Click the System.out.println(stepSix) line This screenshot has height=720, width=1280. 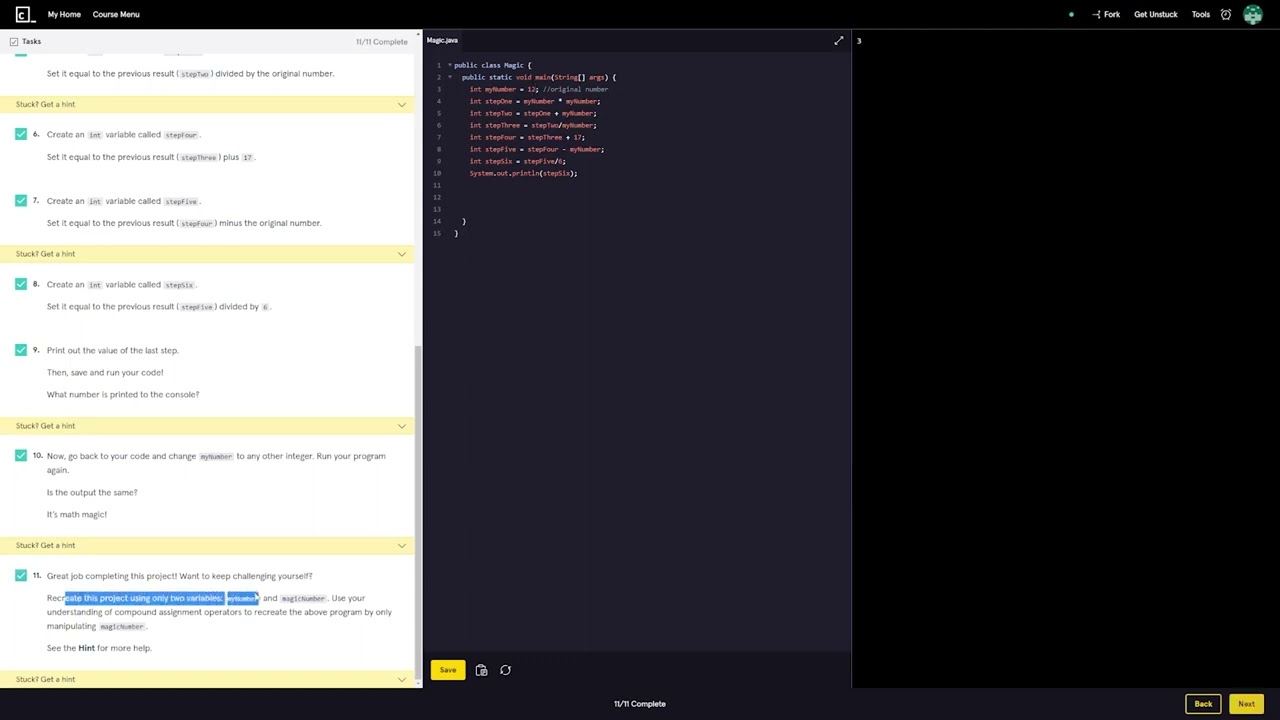coord(523,173)
